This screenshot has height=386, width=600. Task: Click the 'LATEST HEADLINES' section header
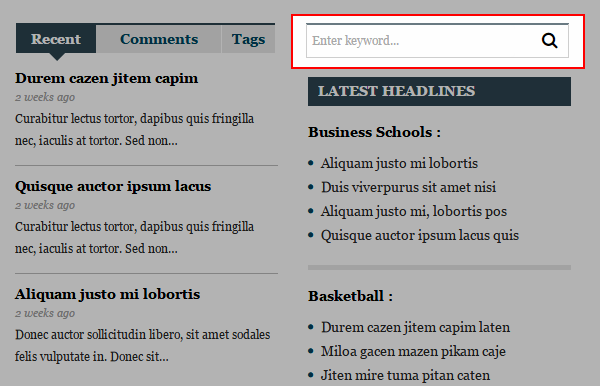[439, 91]
